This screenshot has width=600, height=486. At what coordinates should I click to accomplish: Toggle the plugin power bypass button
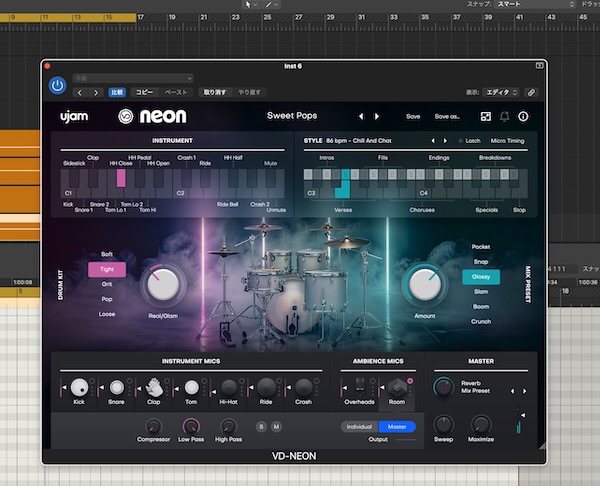pyautogui.click(x=57, y=85)
